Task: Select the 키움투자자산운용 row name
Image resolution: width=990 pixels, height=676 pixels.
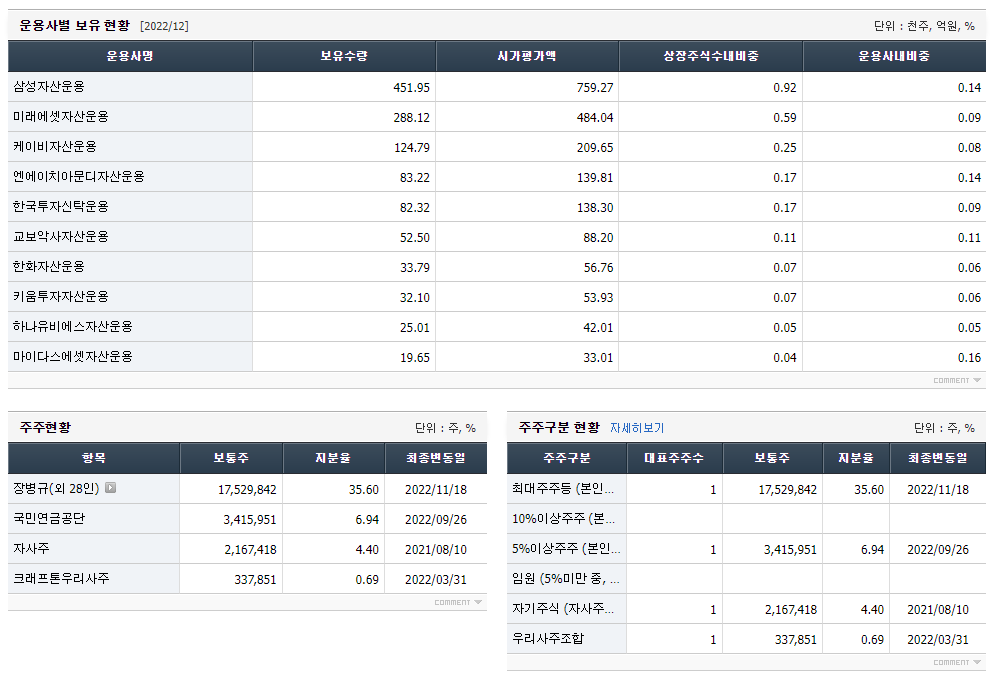Action: point(61,297)
